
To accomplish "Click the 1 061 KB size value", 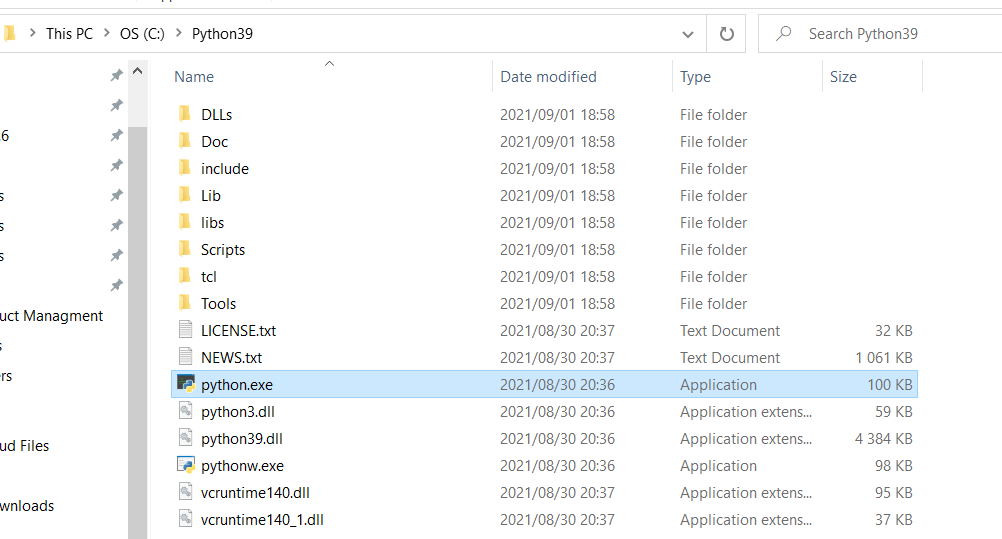I will pyautogui.click(x=884, y=357).
